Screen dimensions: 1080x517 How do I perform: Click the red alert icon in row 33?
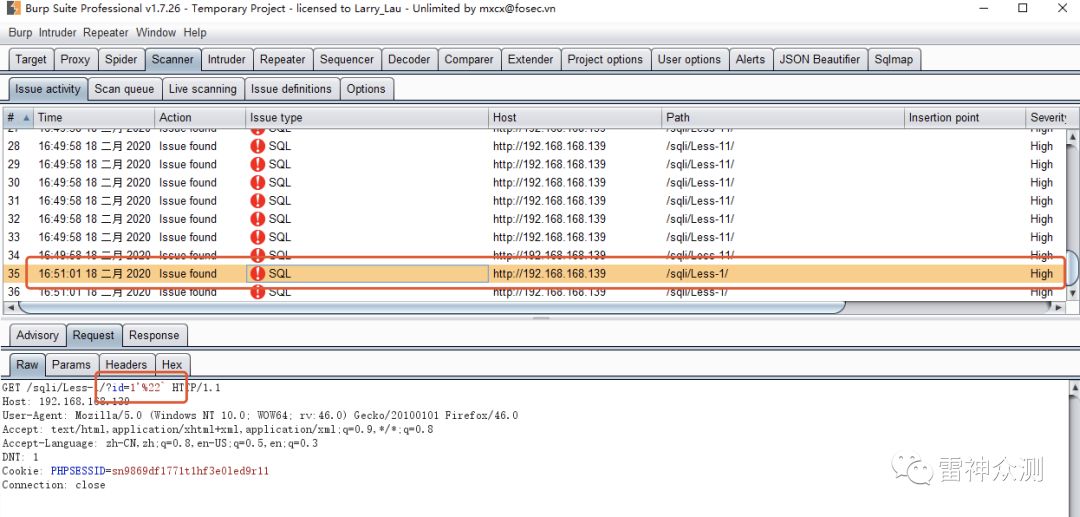click(258, 237)
